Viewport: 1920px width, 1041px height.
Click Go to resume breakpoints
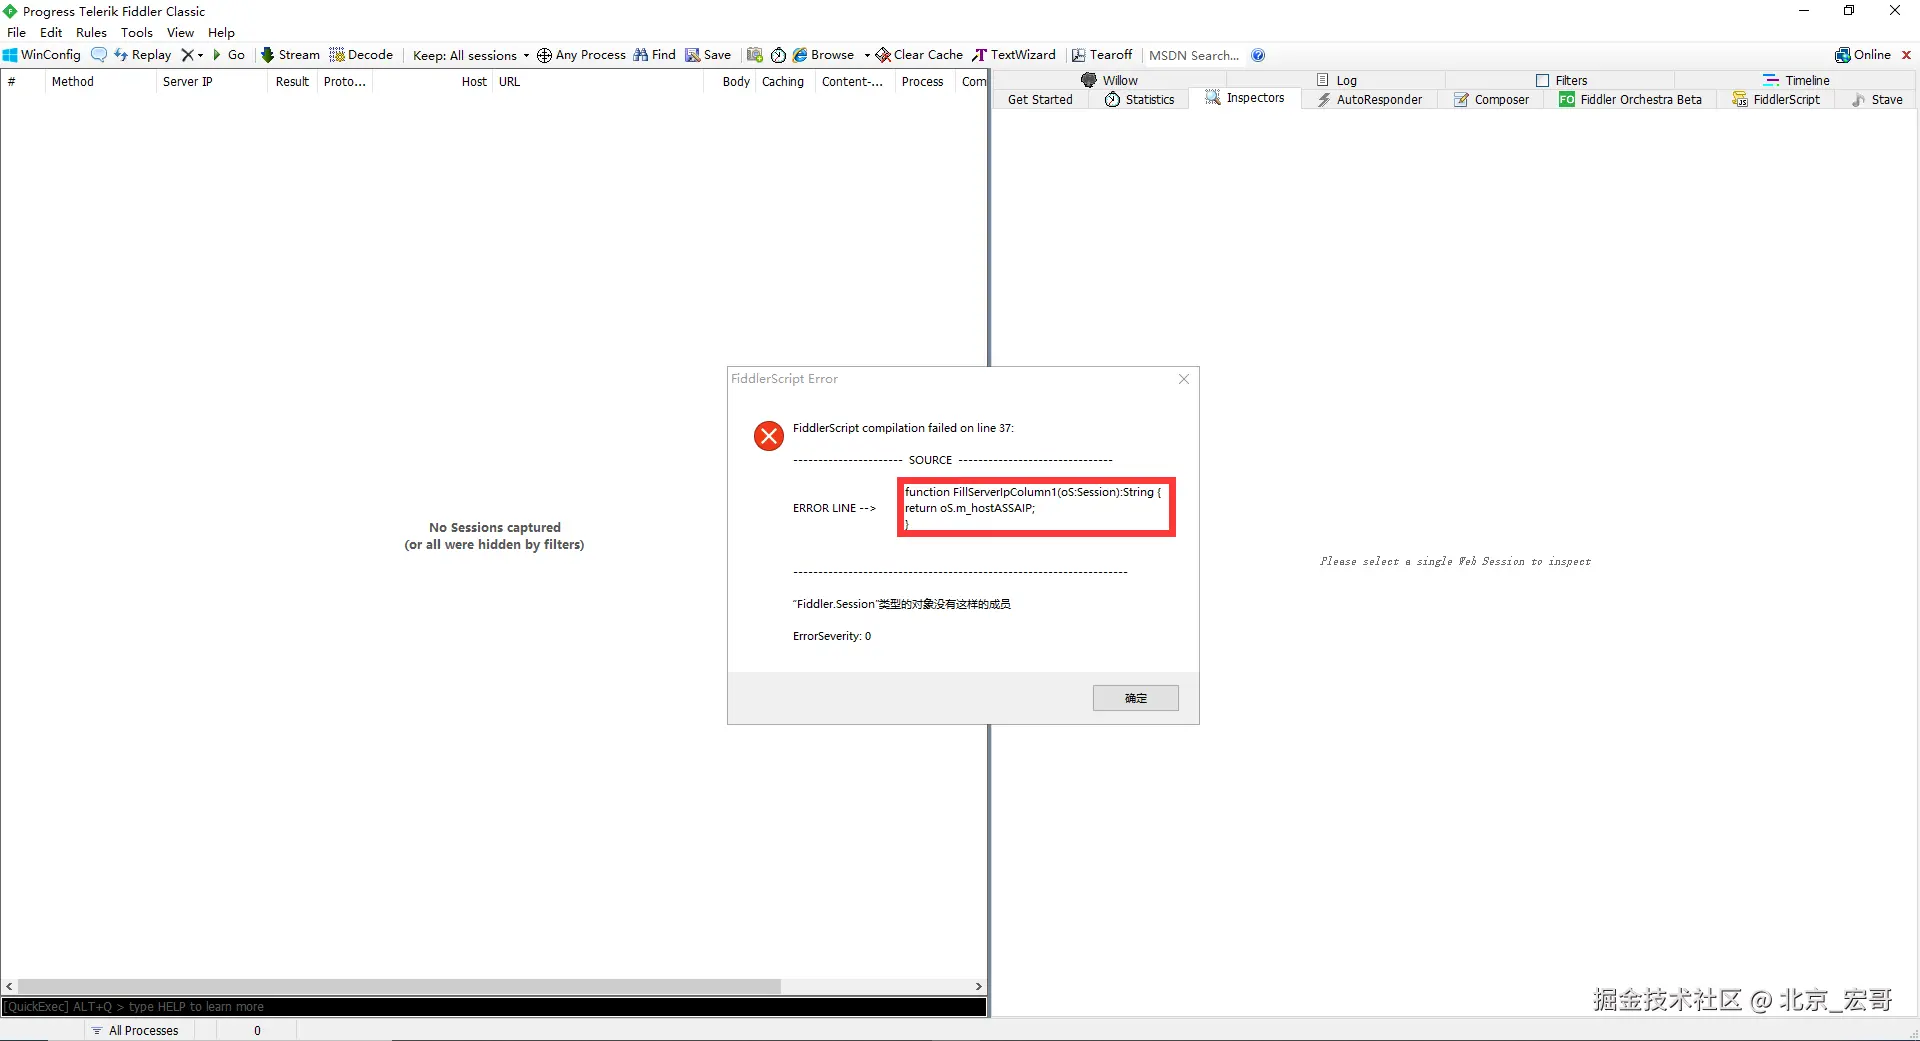point(229,55)
